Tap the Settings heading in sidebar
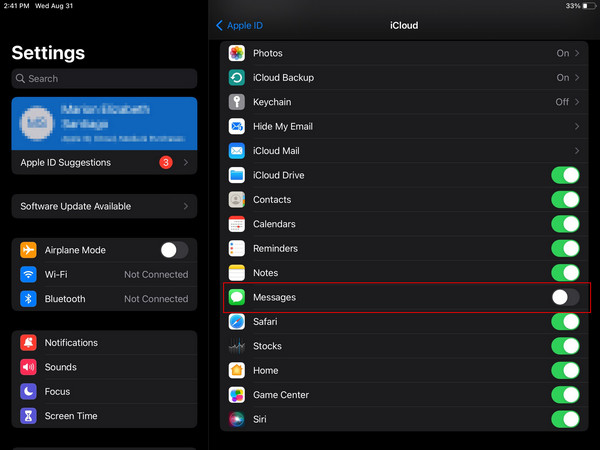The height and width of the screenshot is (450, 600). tap(48, 53)
